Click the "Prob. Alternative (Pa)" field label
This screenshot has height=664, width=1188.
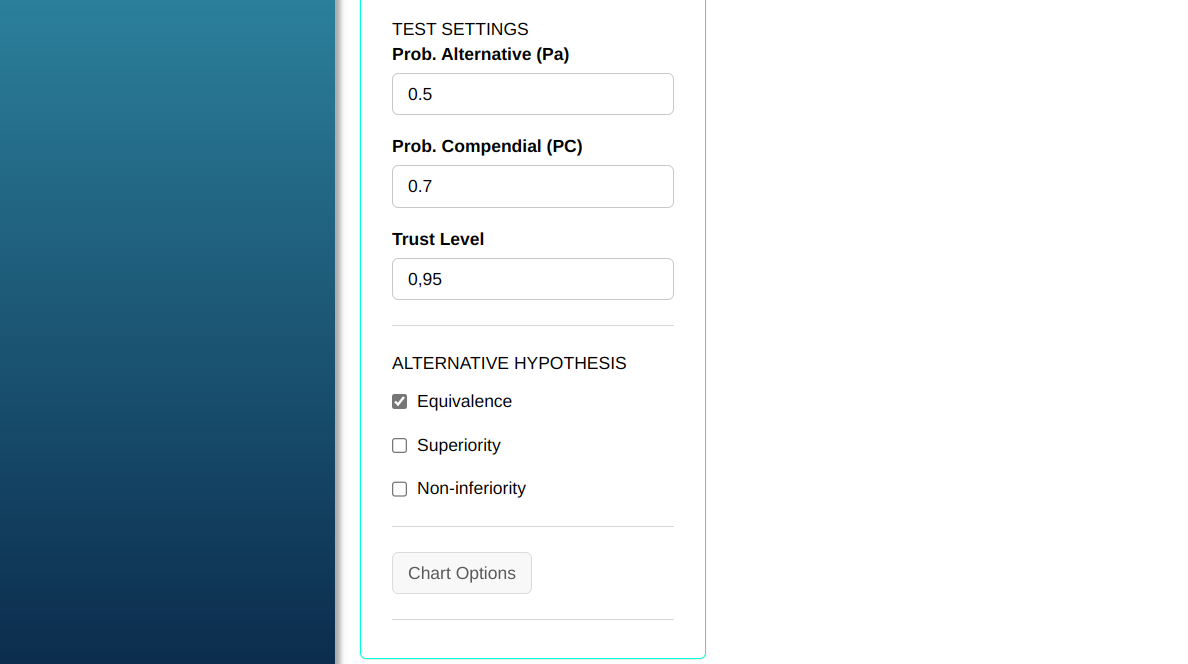[x=480, y=54]
